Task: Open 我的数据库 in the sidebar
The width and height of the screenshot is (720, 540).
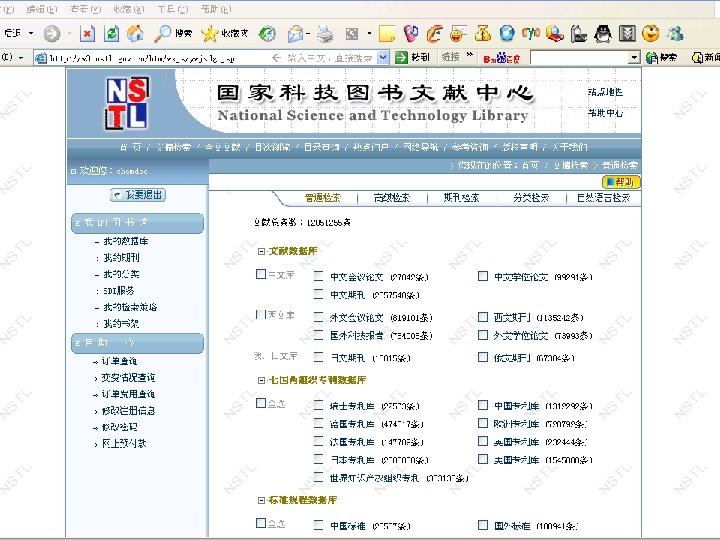Action: point(125,241)
